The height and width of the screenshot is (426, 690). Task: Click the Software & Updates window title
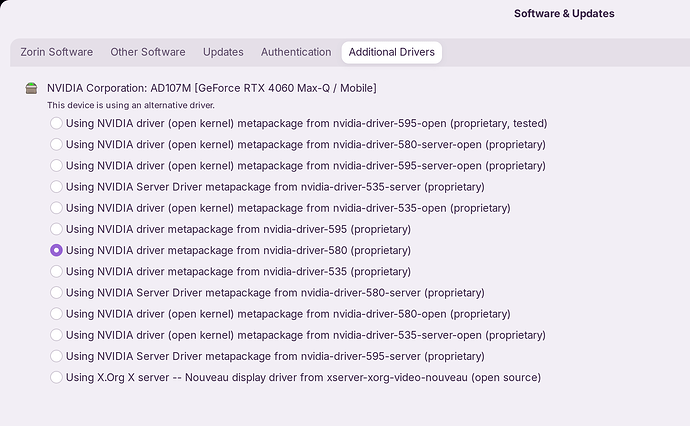[564, 14]
